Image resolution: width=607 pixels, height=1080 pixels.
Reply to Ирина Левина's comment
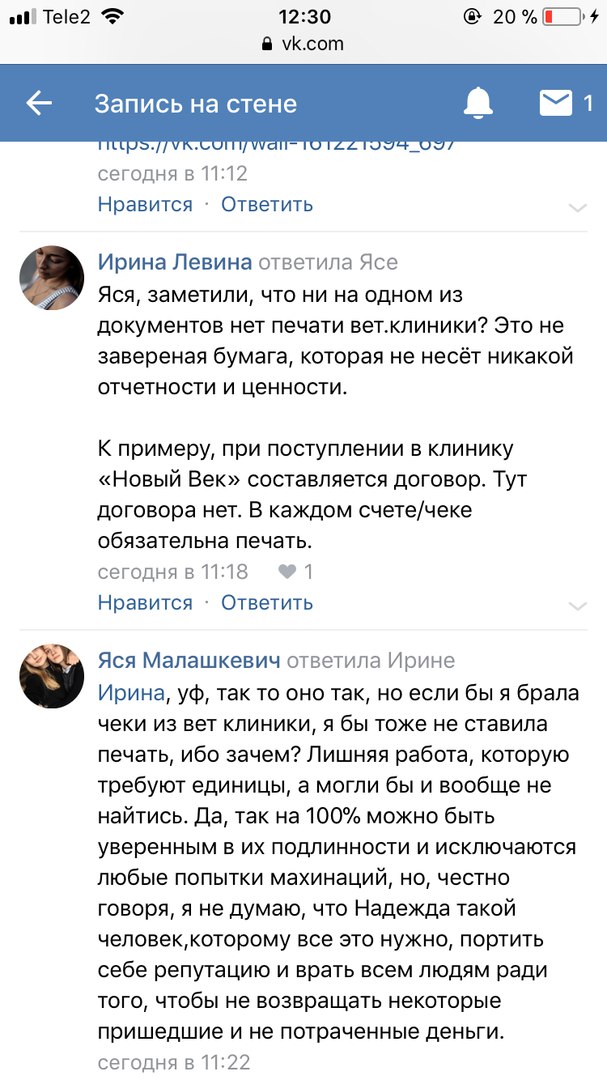[267, 603]
